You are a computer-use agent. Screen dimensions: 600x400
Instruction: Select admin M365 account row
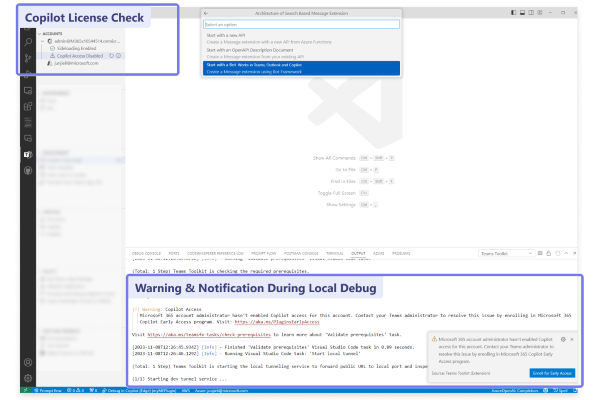coord(83,41)
